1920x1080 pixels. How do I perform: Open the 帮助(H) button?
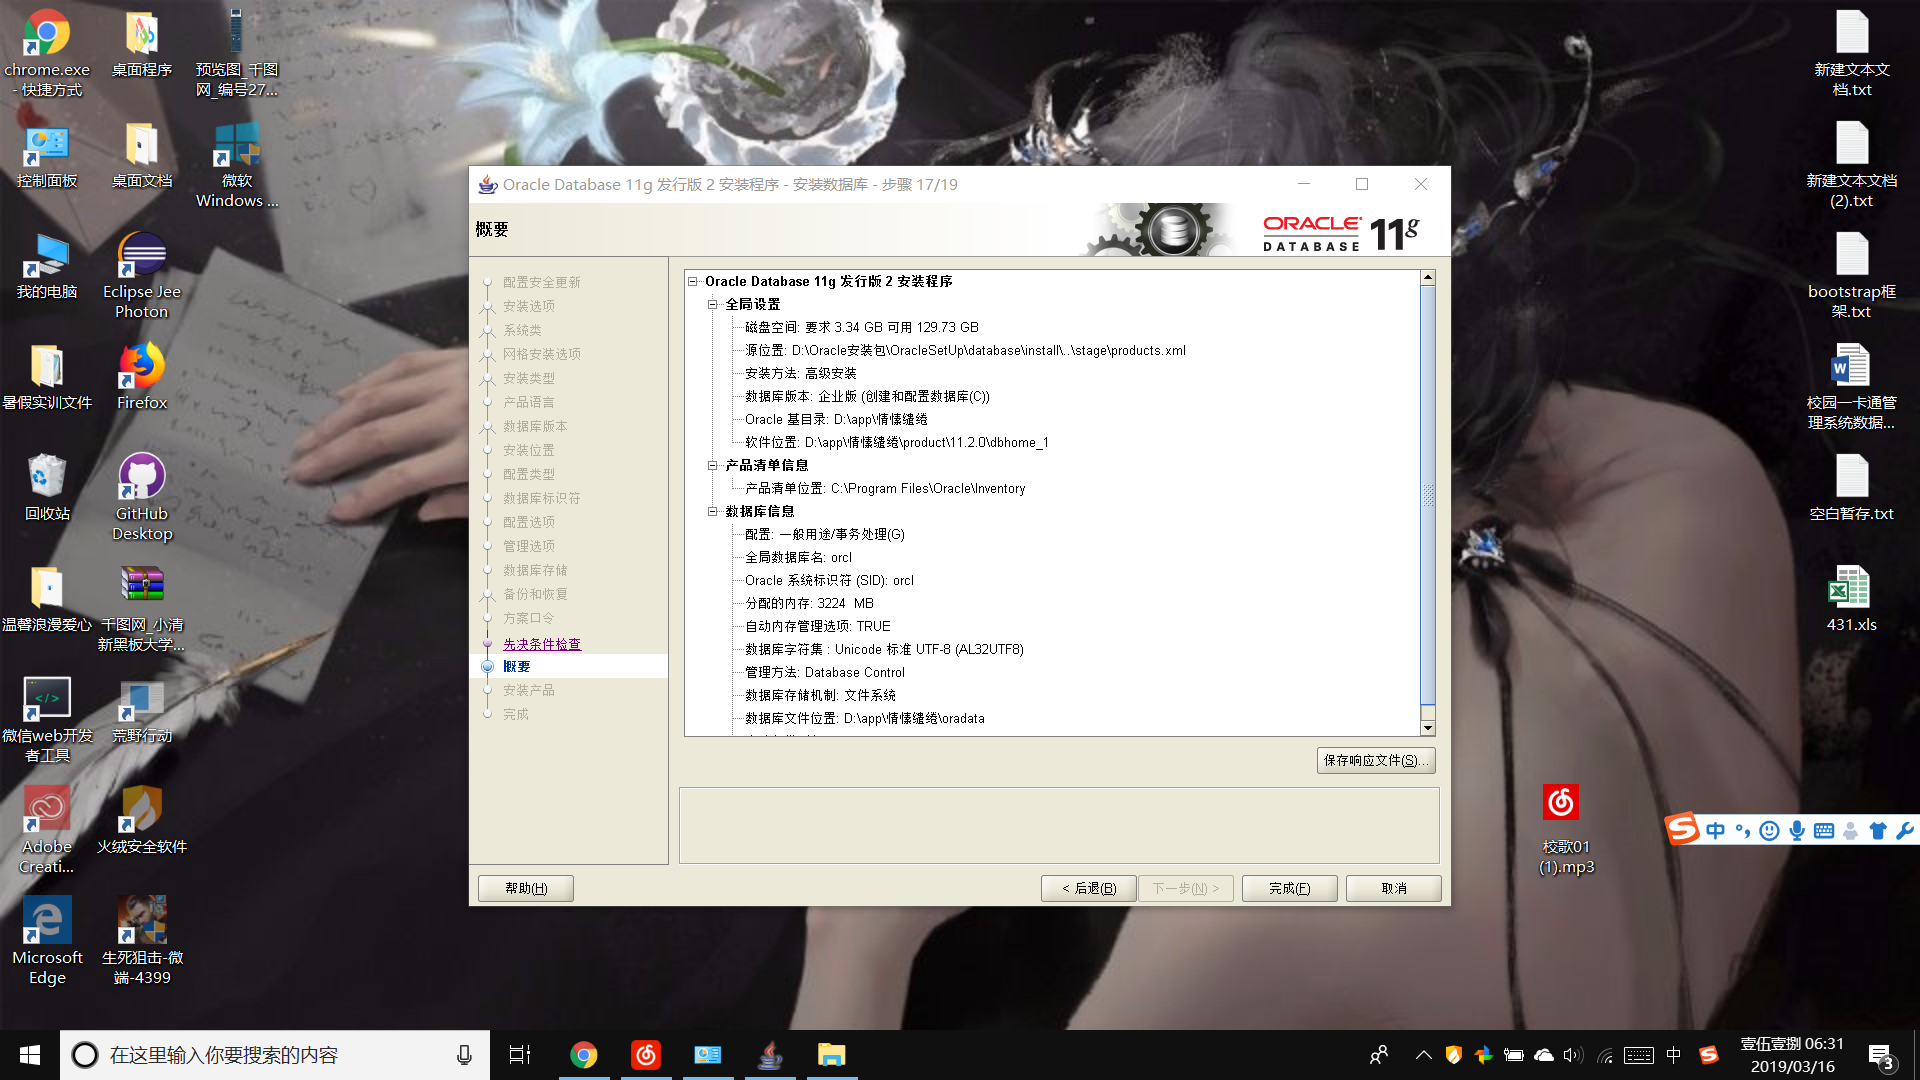click(525, 888)
